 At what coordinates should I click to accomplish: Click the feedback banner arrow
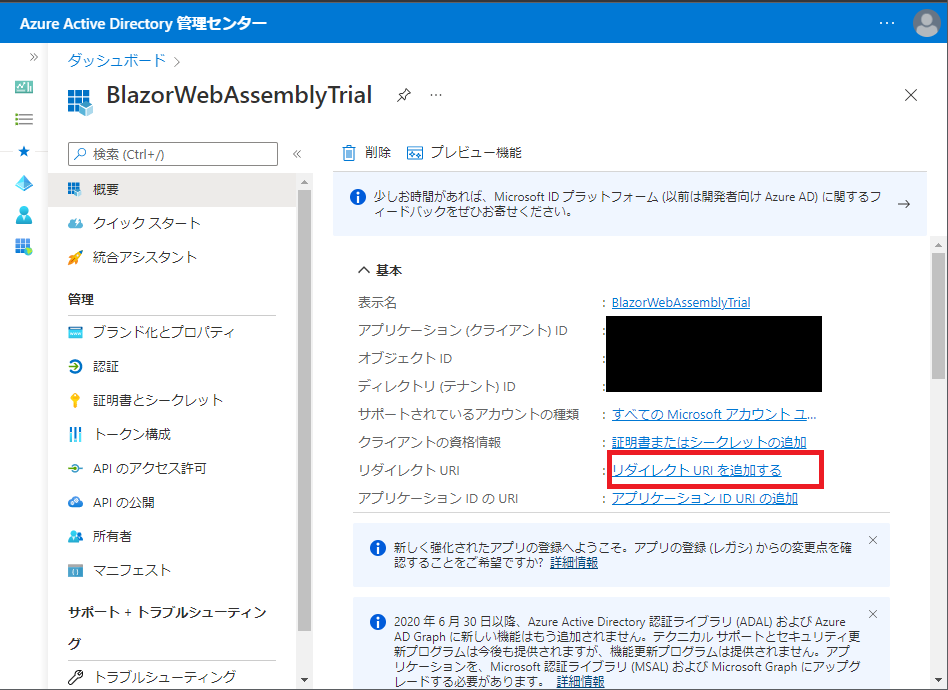pyautogui.click(x=904, y=204)
